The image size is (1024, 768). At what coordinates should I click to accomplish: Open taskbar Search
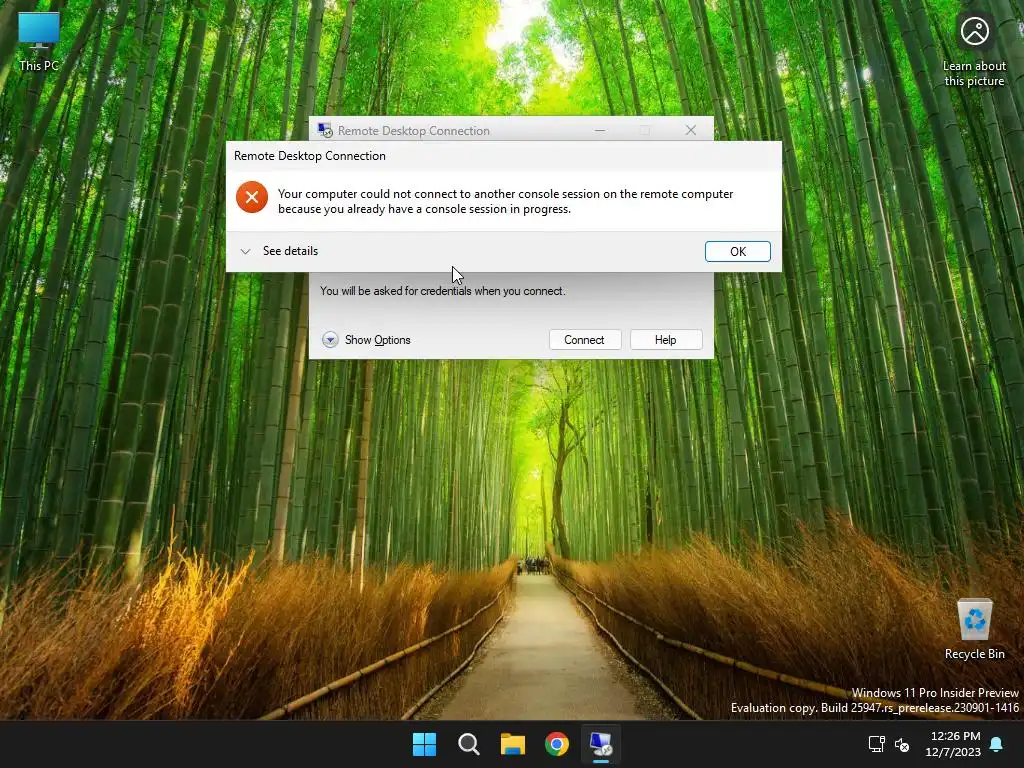click(469, 744)
